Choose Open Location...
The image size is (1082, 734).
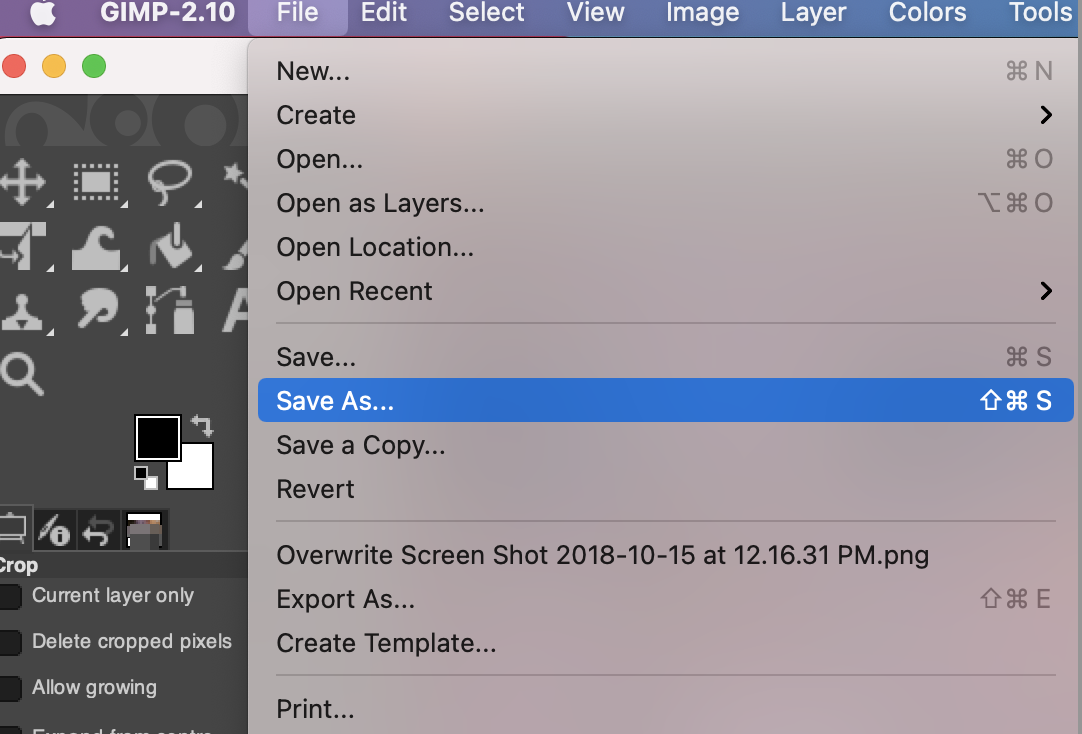click(x=665, y=247)
